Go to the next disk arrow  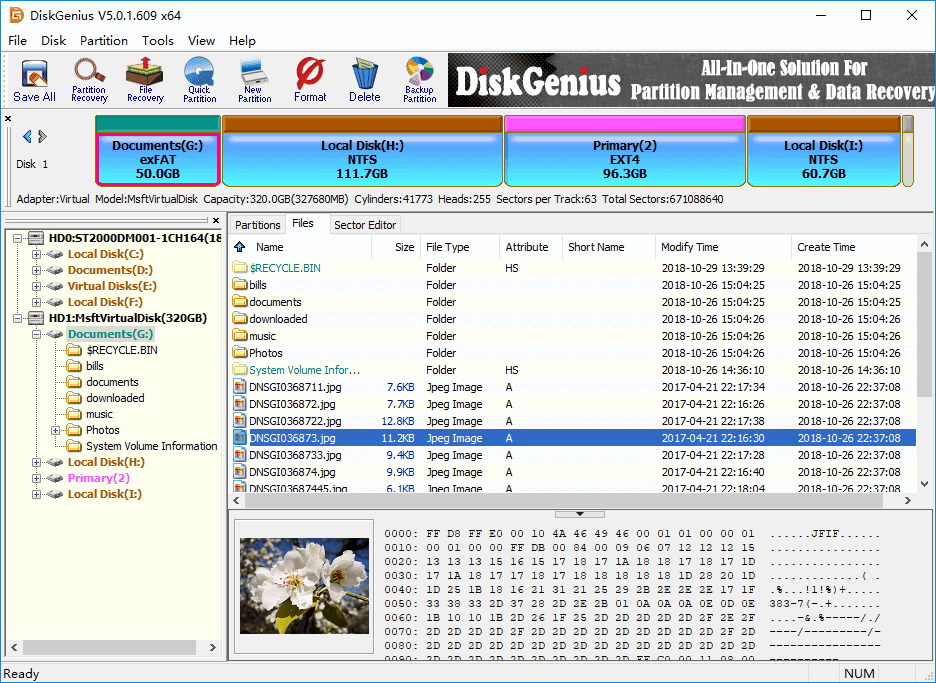41,137
